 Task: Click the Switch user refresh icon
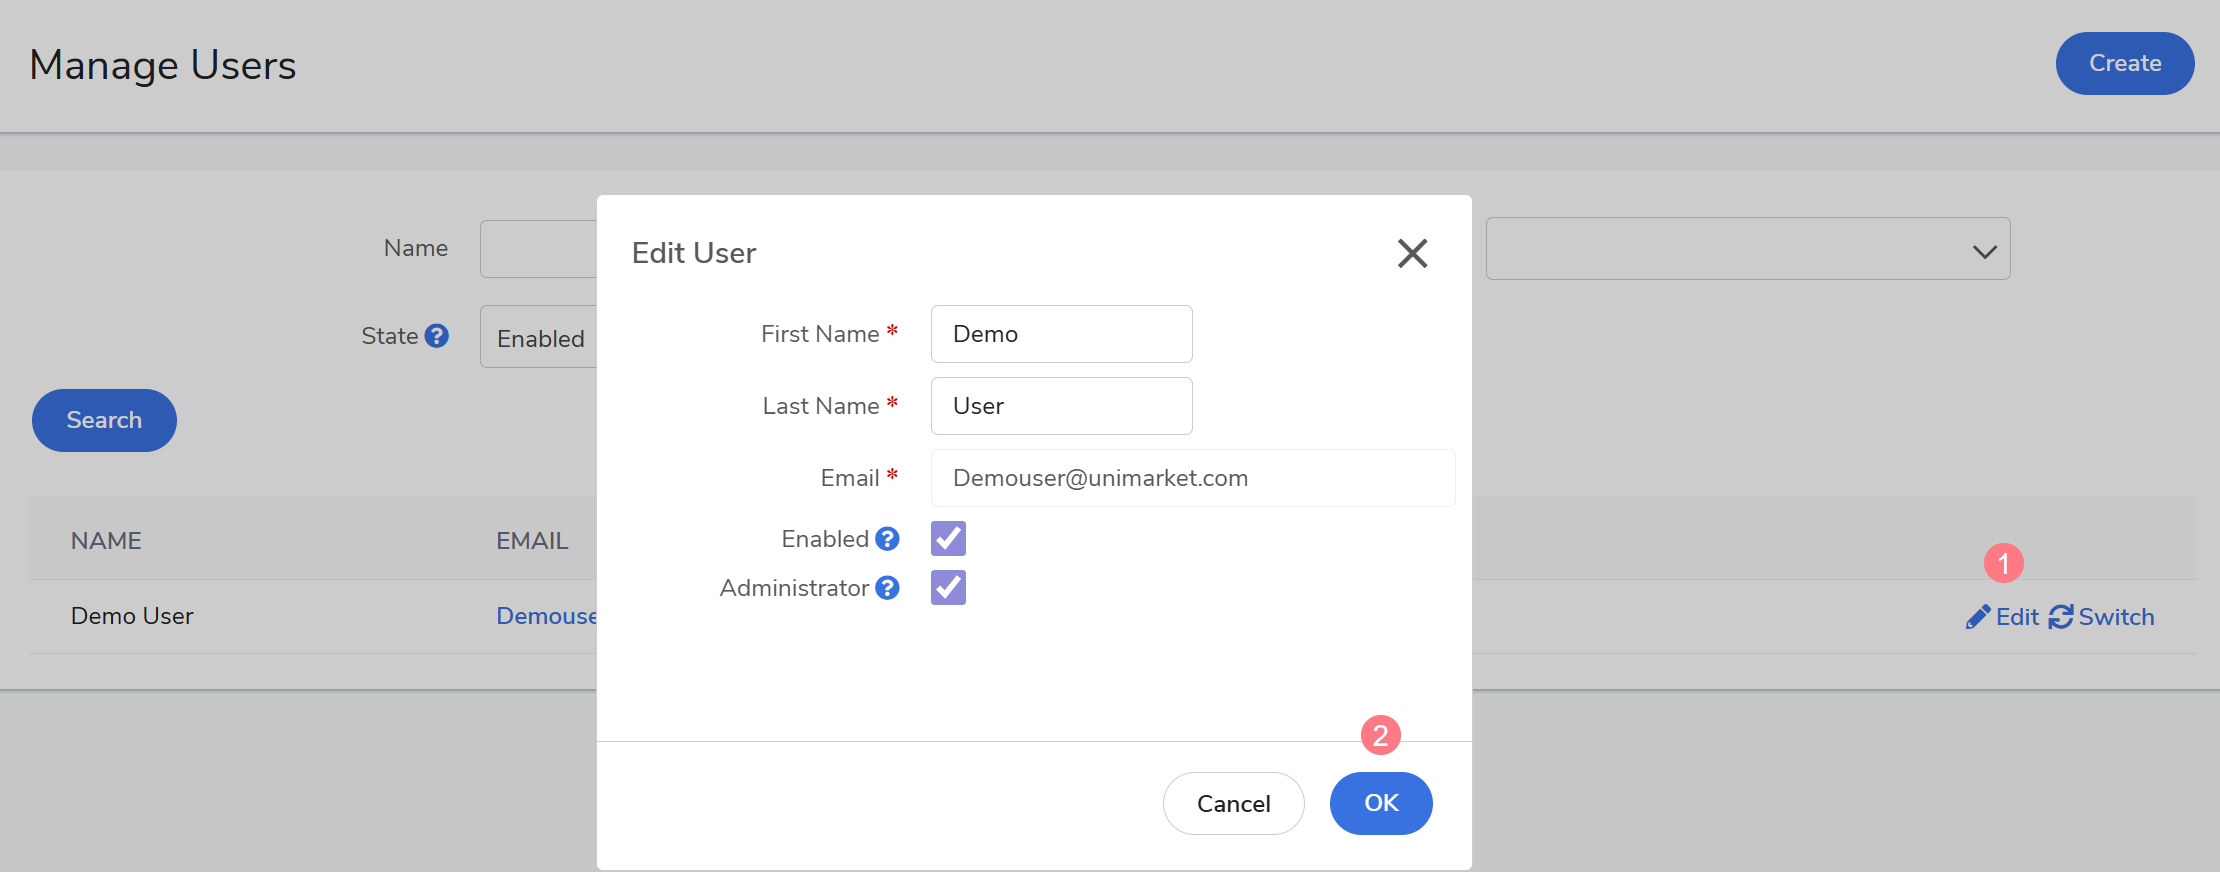(x=2060, y=617)
